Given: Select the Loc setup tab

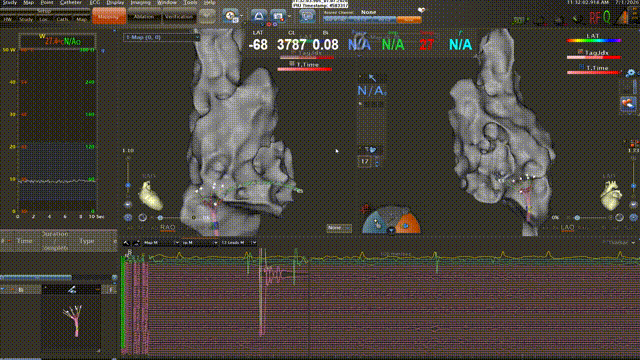Looking at the screenshot, I should [44, 19].
